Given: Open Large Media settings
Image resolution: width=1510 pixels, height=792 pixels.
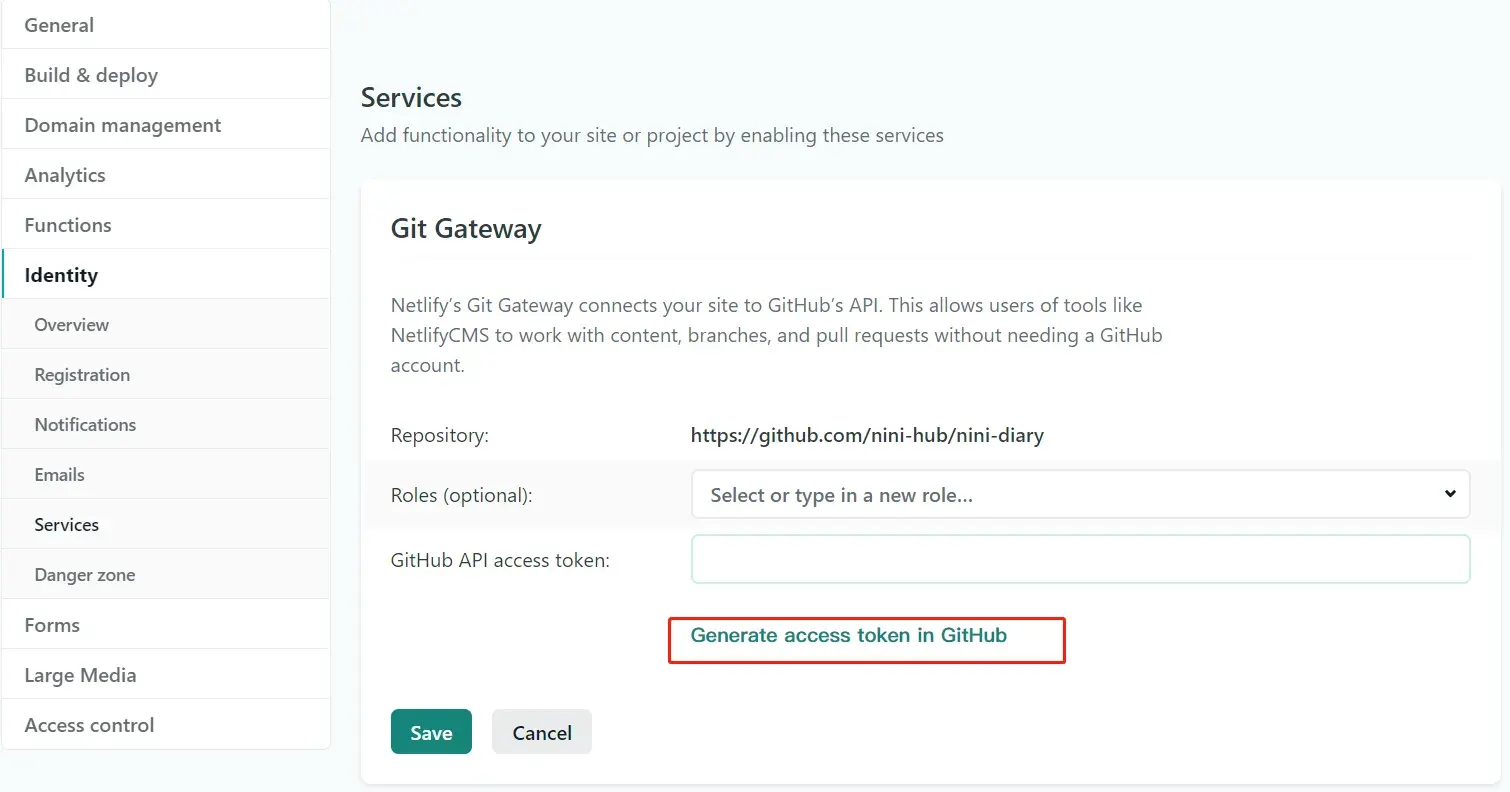Looking at the screenshot, I should pyautogui.click(x=165, y=675).
